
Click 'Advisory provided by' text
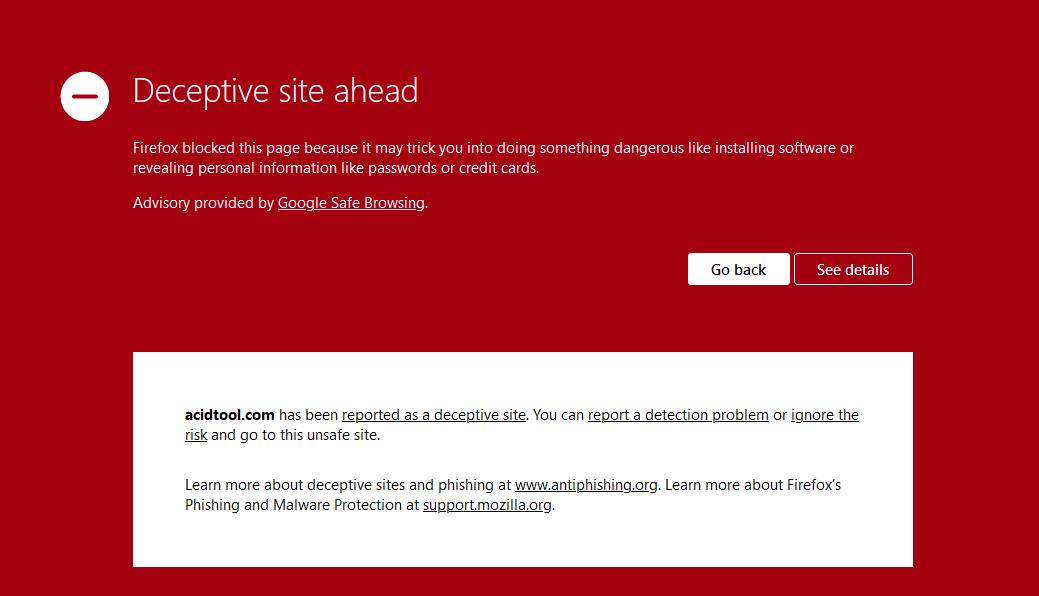(203, 203)
